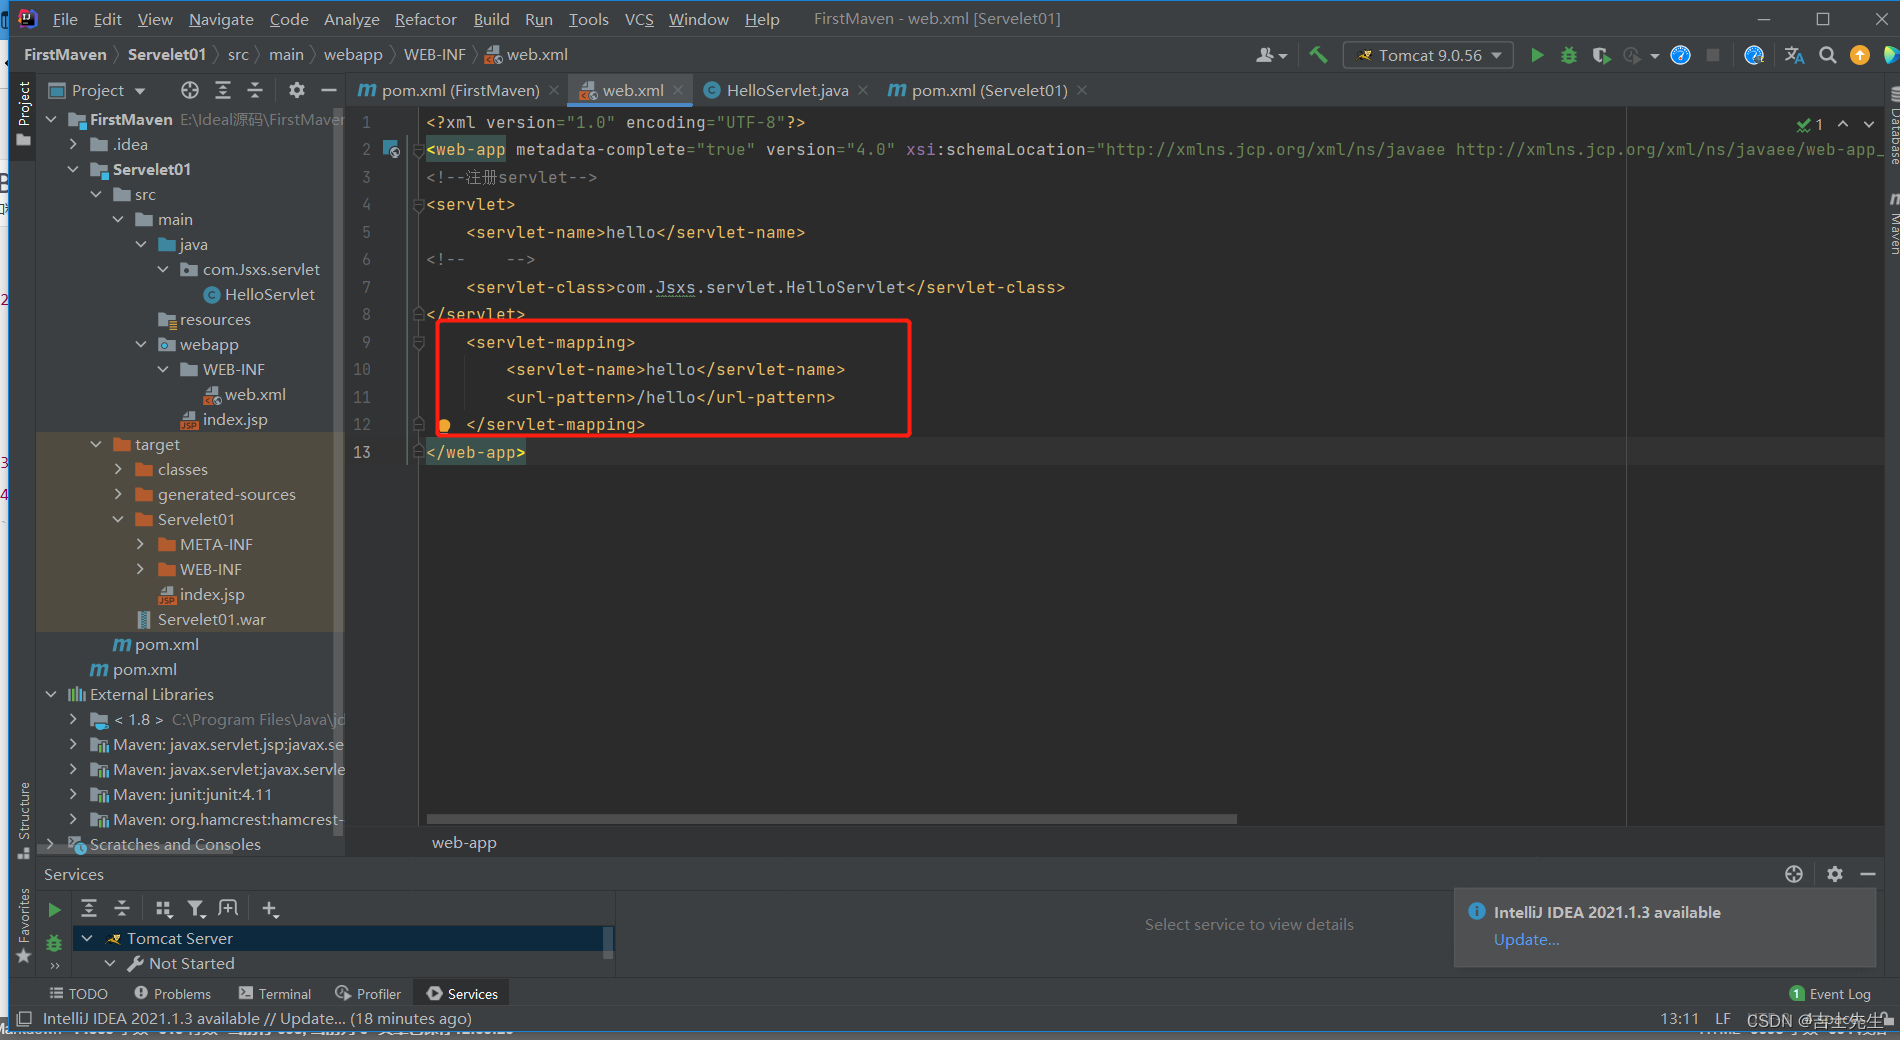Toggle tool window bars icon in status bar
This screenshot has width=1900, height=1040.
tap(24, 1019)
